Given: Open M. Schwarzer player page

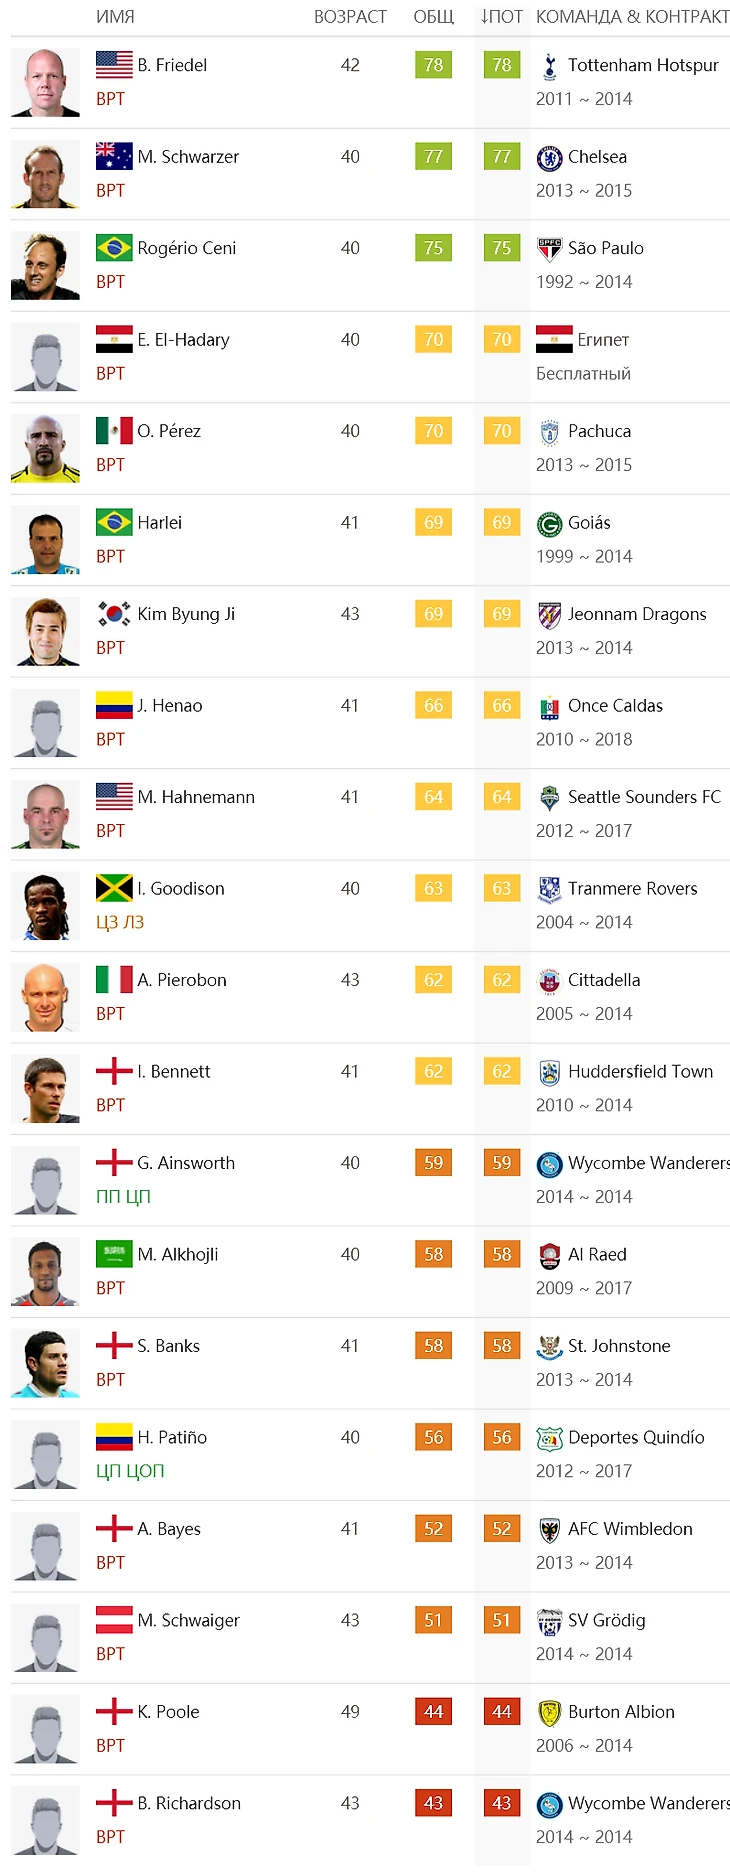Looking at the screenshot, I should point(188,157).
